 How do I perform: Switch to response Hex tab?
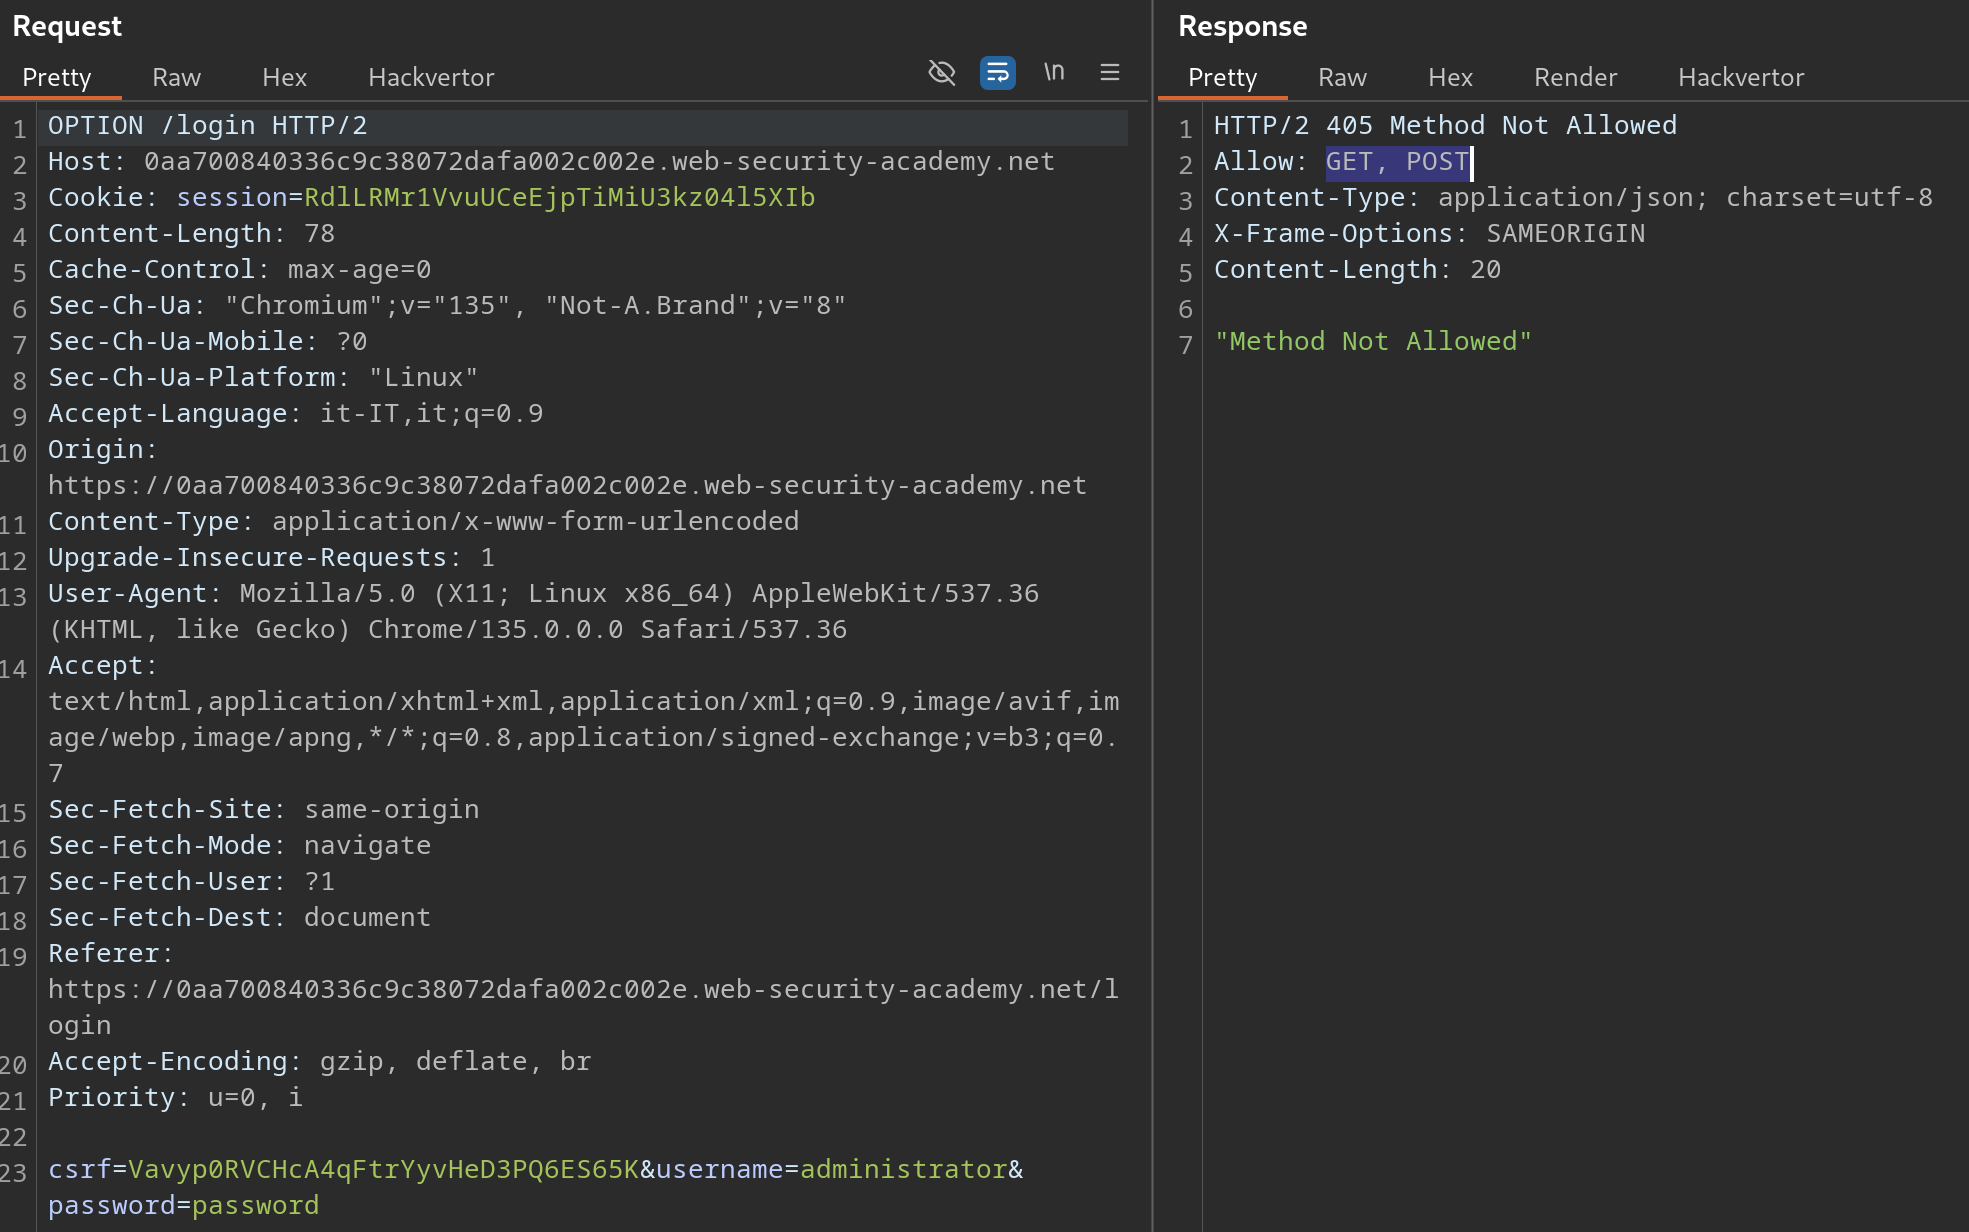tap(1450, 78)
